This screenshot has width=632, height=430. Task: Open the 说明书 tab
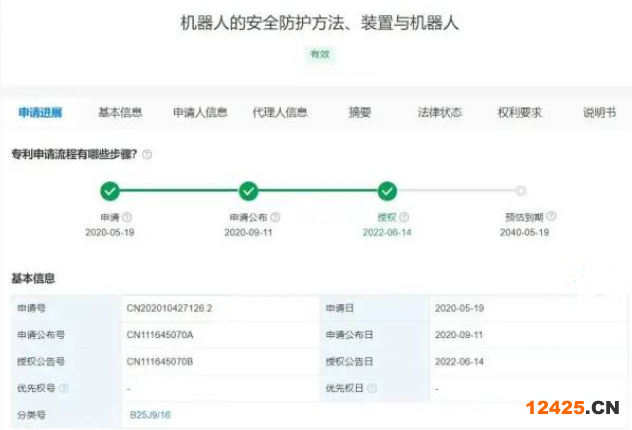point(599,113)
